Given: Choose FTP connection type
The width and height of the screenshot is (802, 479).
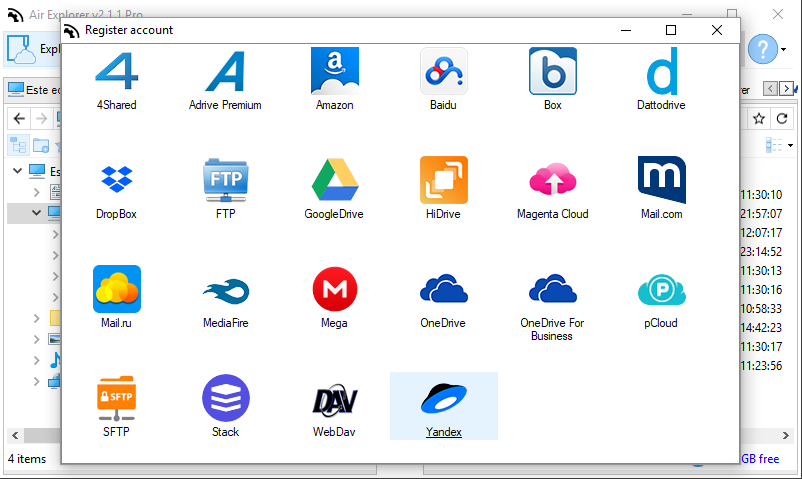Looking at the screenshot, I should [226, 188].
